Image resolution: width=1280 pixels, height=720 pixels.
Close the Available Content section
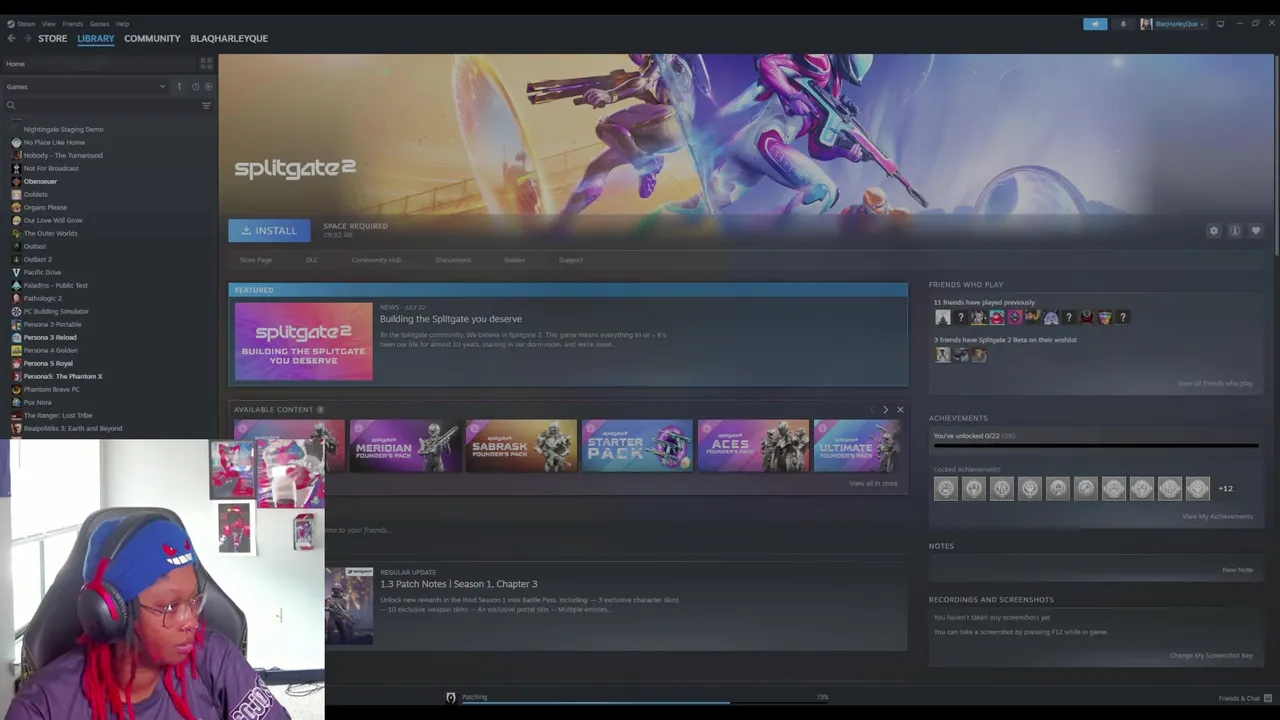pyautogui.click(x=900, y=410)
